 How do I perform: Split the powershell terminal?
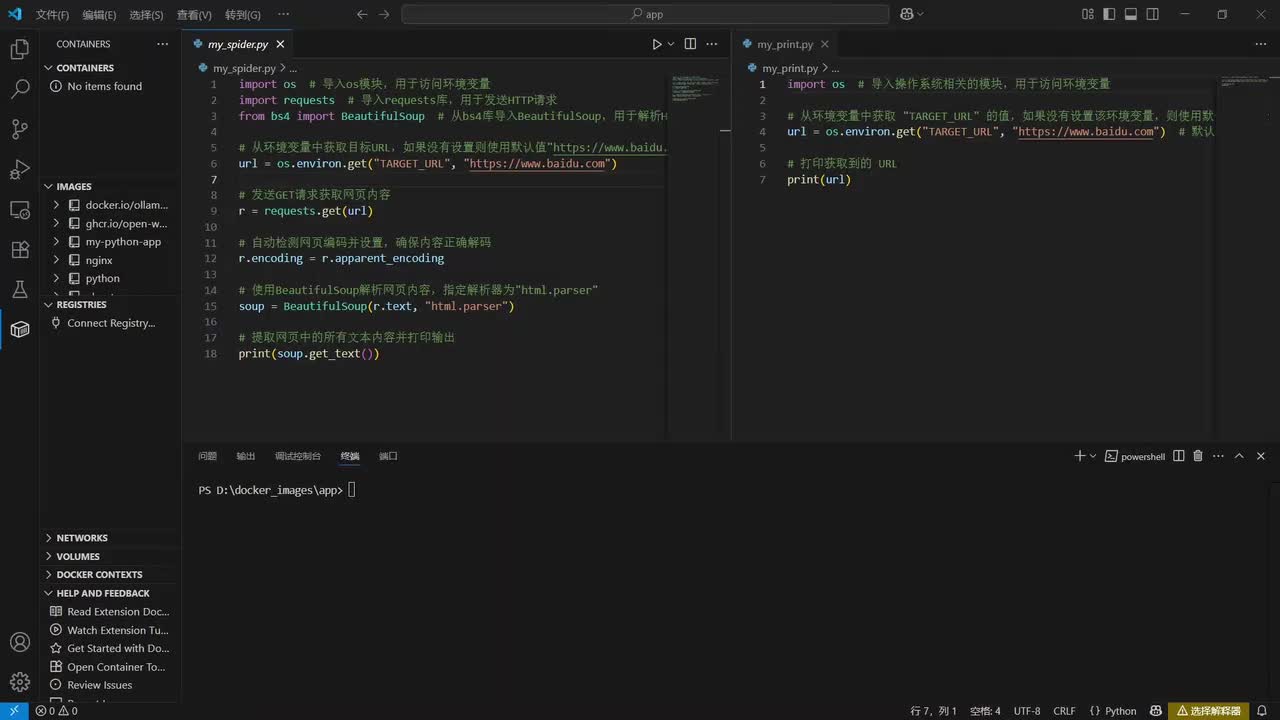point(1179,456)
